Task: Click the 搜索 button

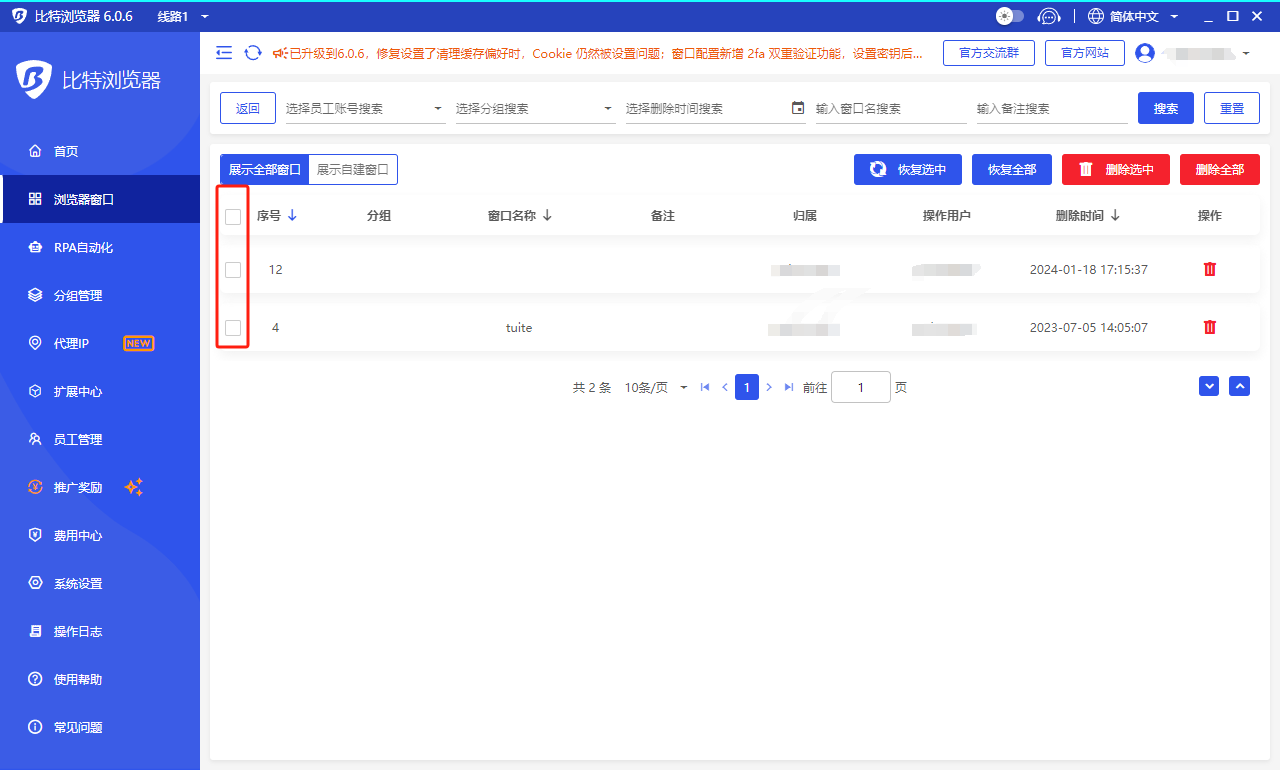Action: 1166,109
